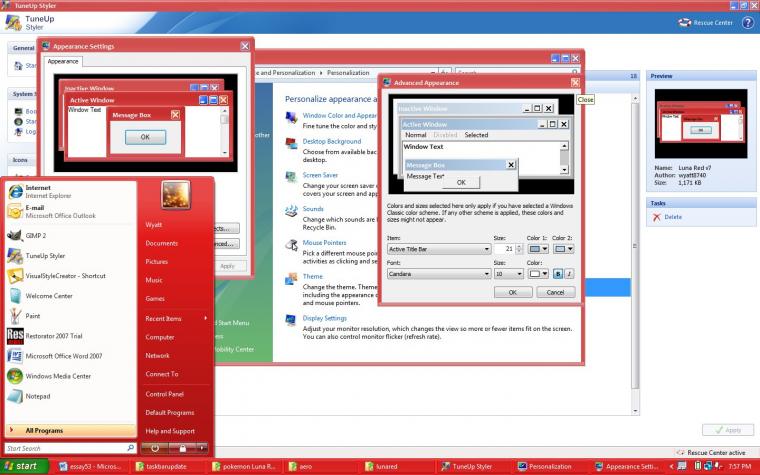Launch Restorator 2007 Trial
The width and height of the screenshot is (760, 475).
(50, 334)
